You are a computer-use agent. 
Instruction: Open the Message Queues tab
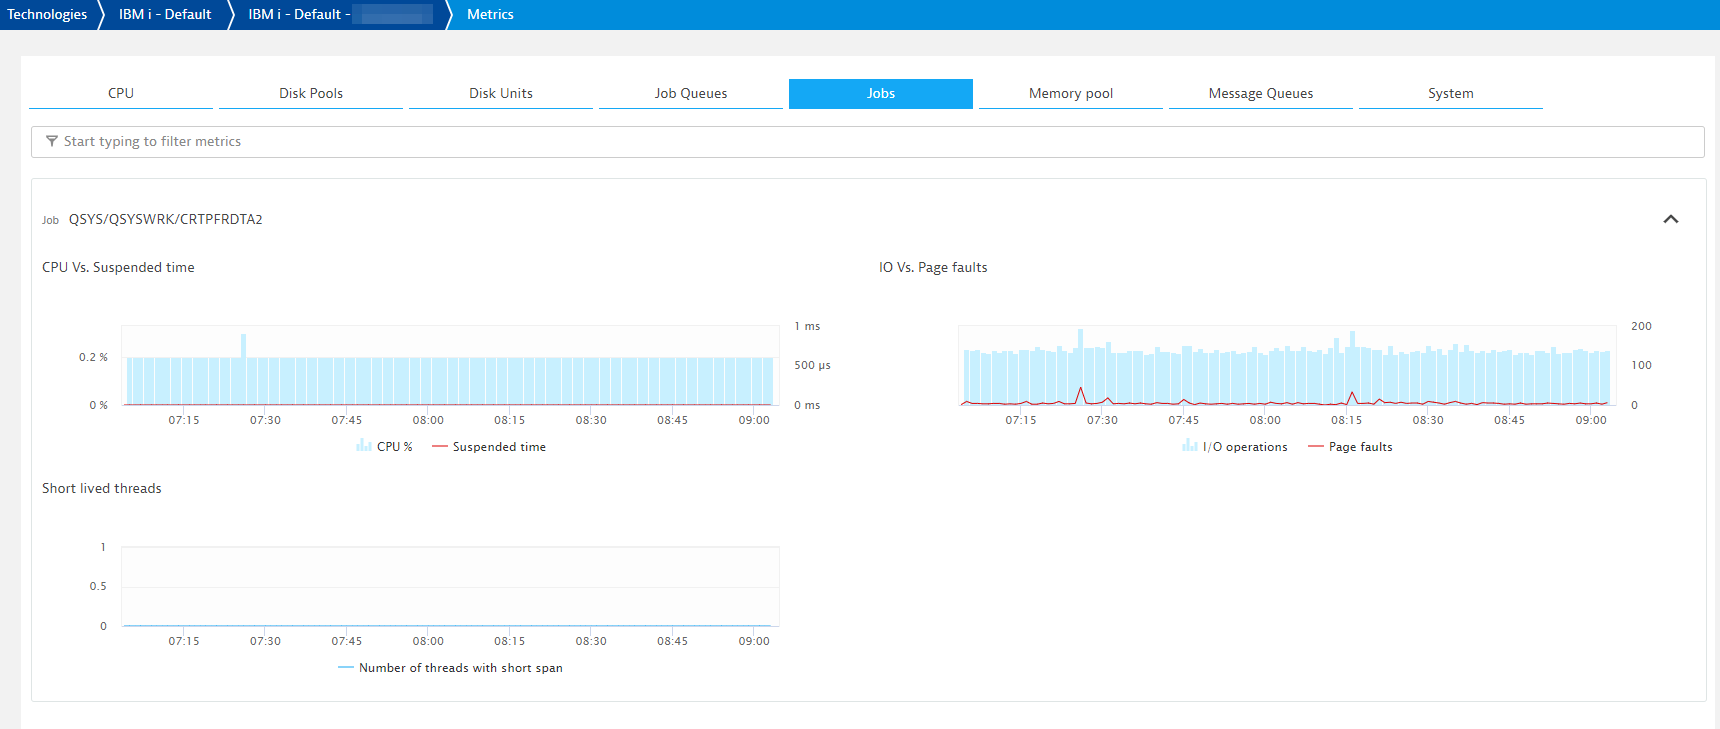(x=1261, y=93)
